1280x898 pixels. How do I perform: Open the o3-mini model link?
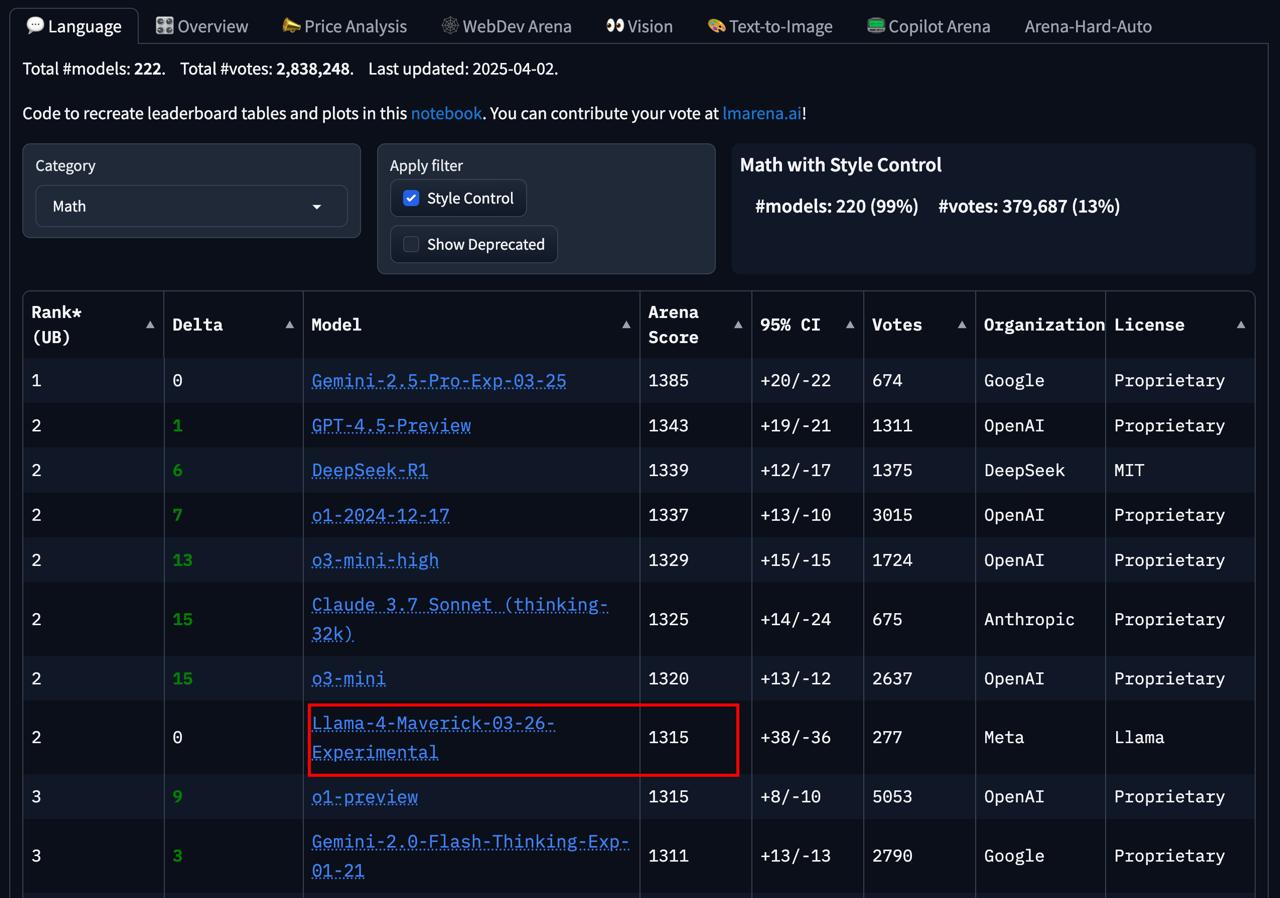[349, 678]
